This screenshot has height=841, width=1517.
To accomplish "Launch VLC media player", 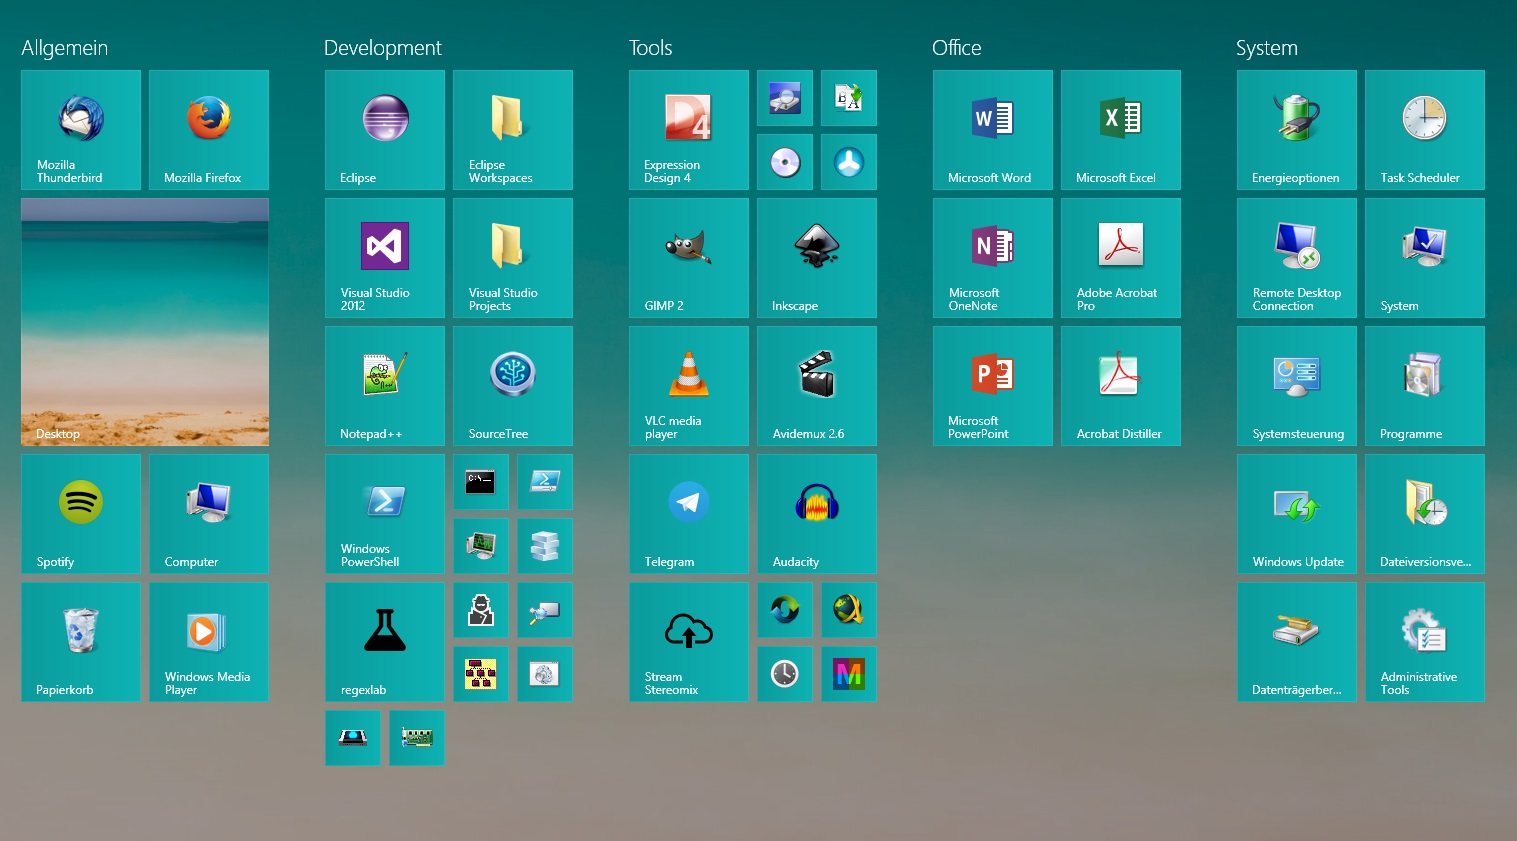I will point(689,386).
